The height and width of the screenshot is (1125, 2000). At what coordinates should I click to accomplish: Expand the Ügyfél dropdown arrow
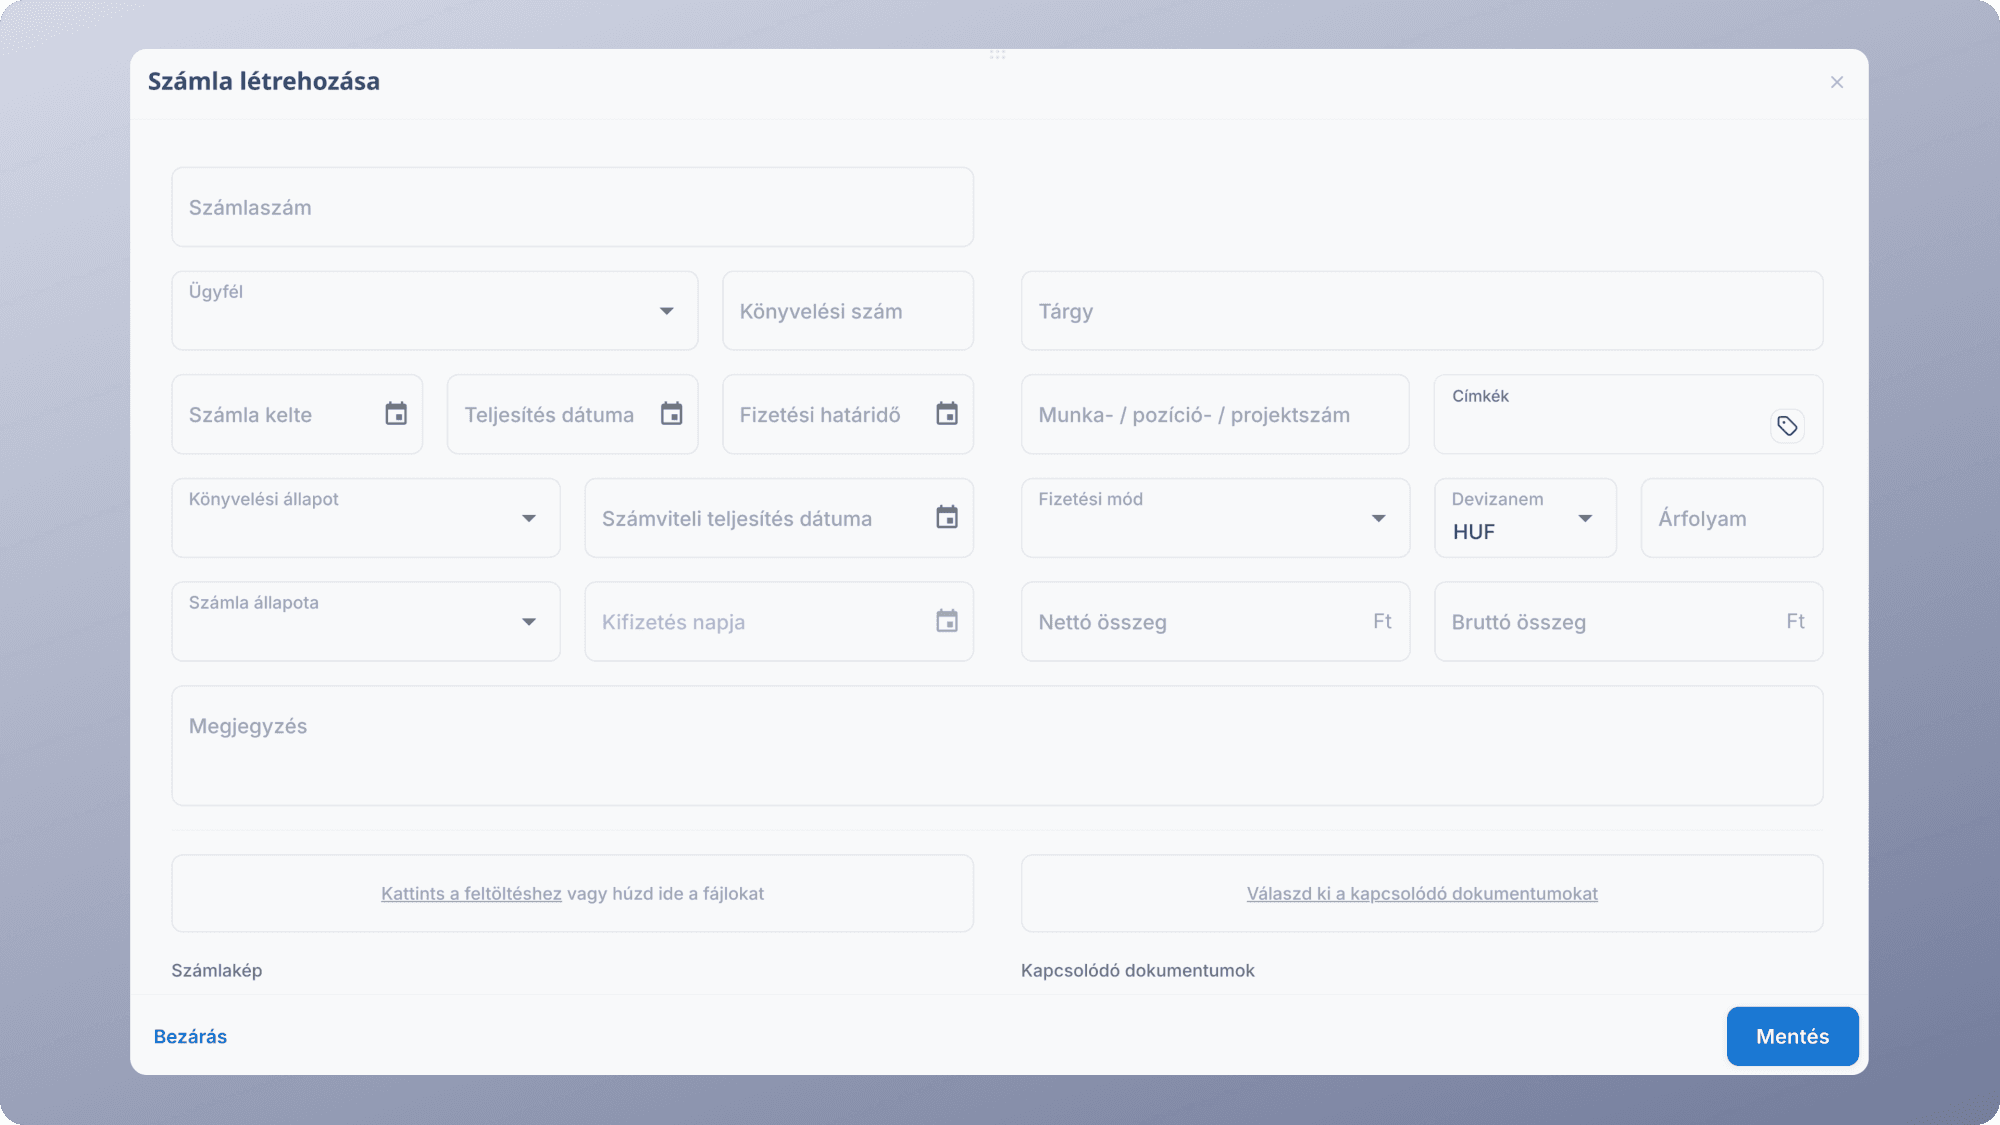[x=667, y=311]
